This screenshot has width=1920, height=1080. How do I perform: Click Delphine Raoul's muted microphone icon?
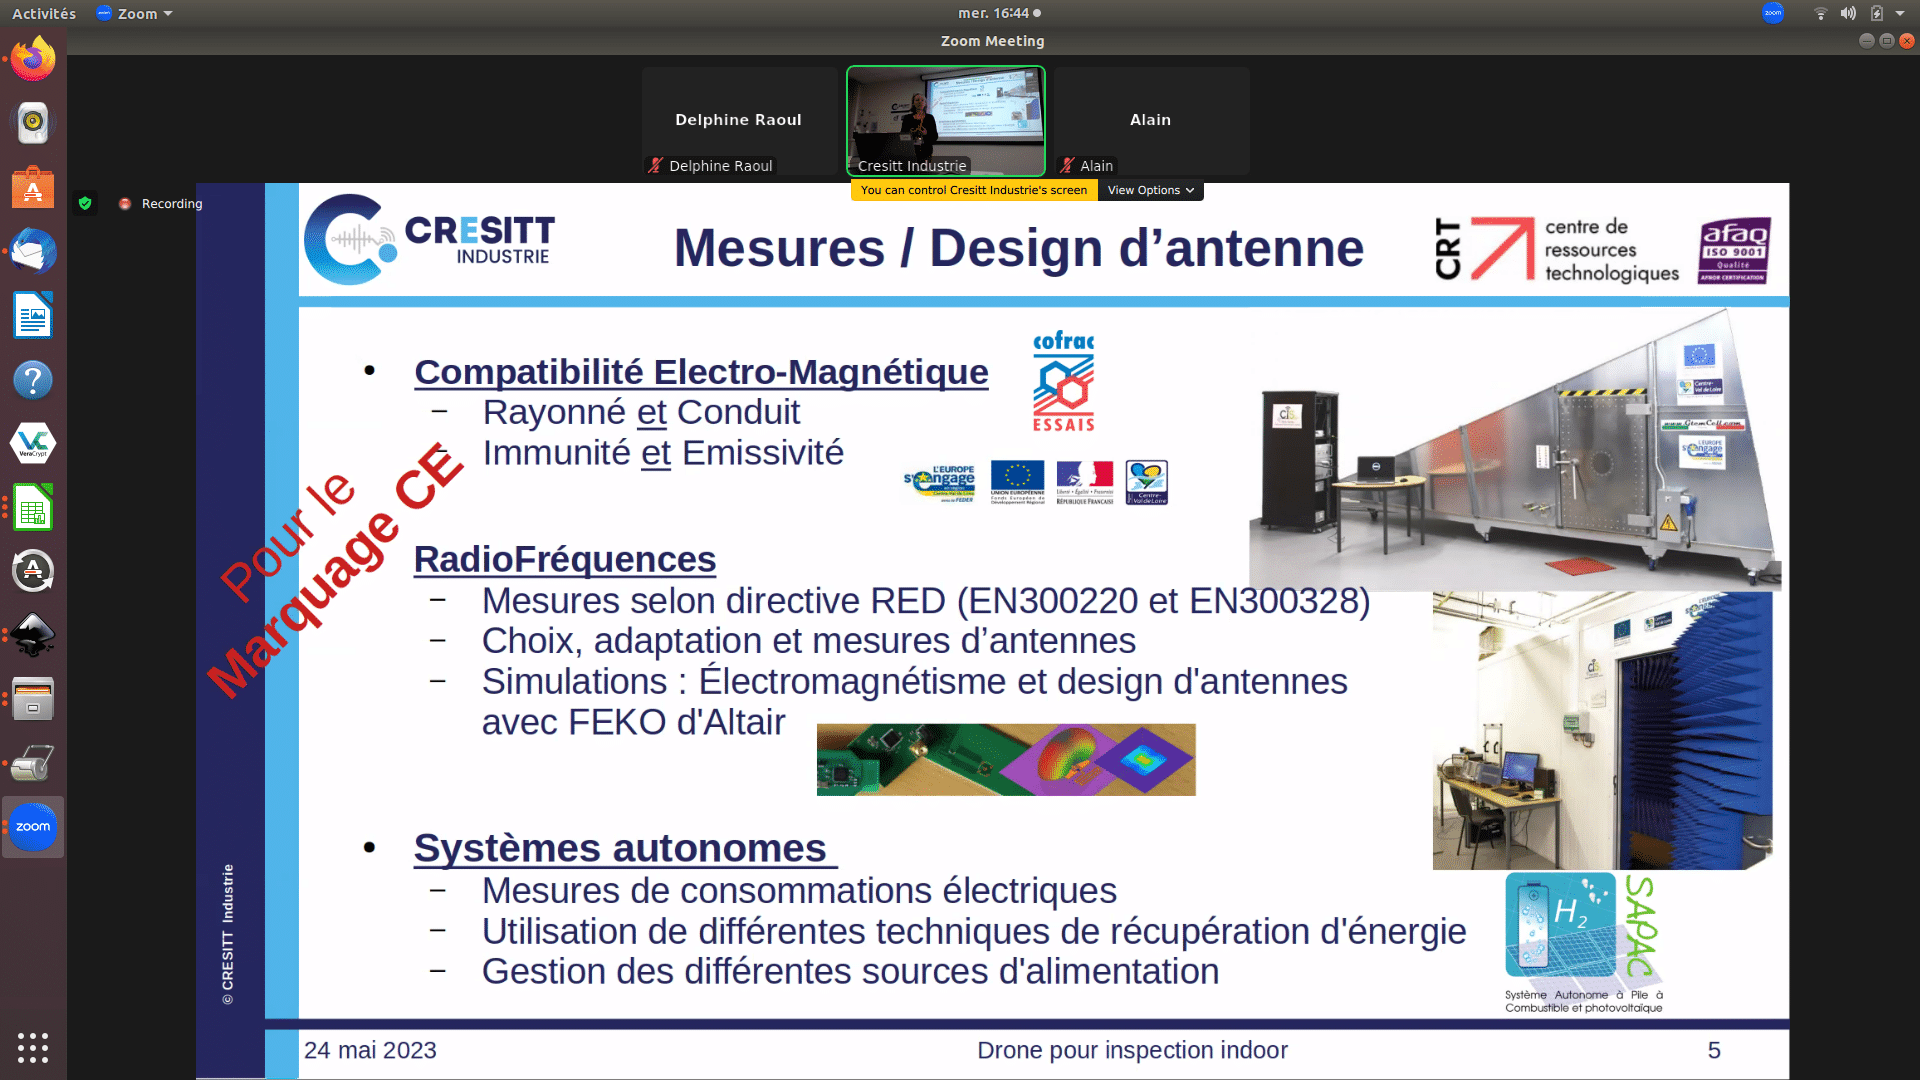point(655,166)
